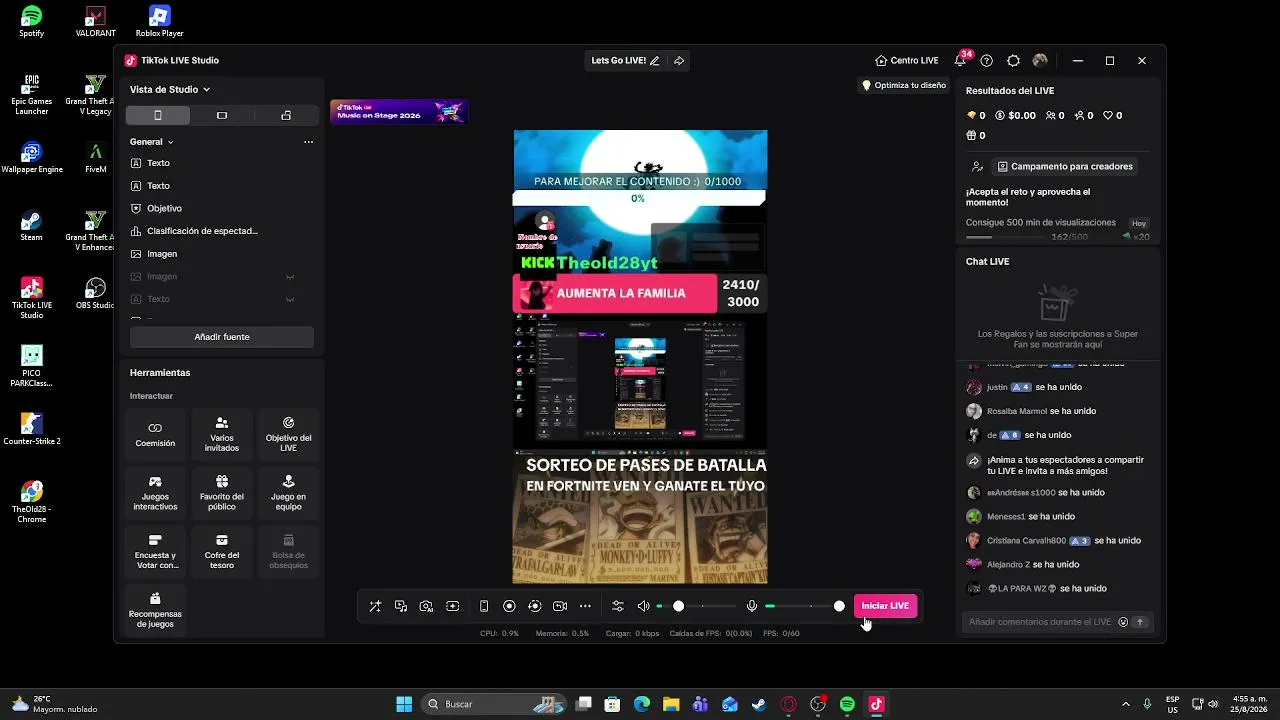Open the Juego en equipo tool
Image resolution: width=1280 pixels, height=720 pixels.
point(289,494)
